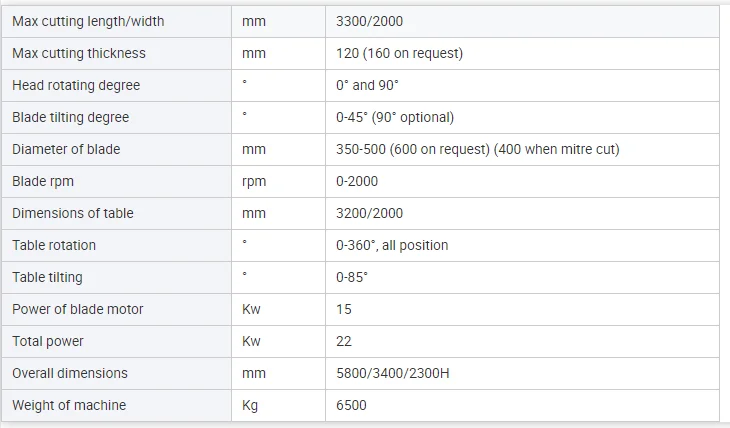Click the "Dimensions of table" label
This screenshot has width=730, height=428.
pos(73,213)
